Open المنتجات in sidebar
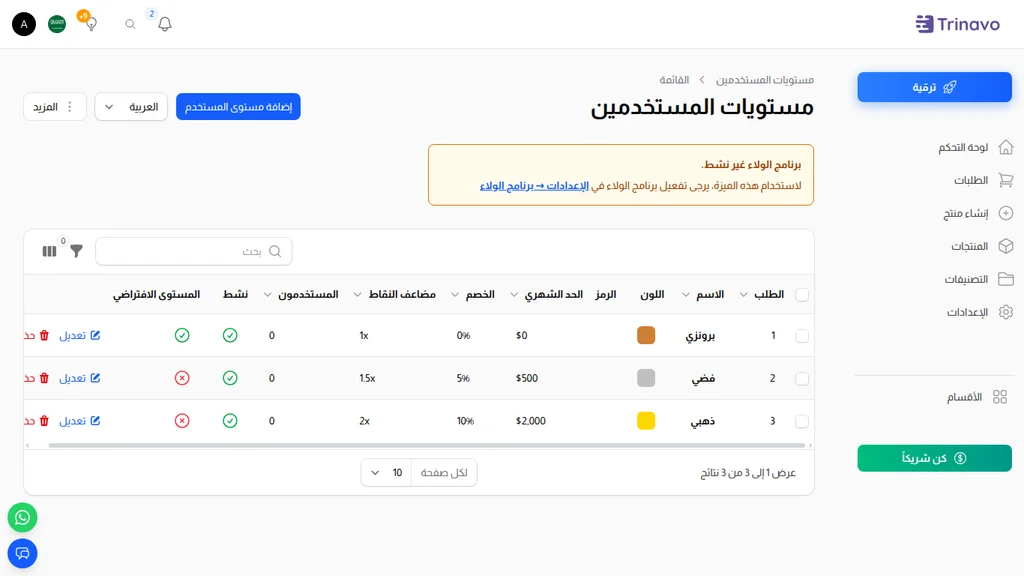Screen dimensions: 1024x576 tap(982, 246)
